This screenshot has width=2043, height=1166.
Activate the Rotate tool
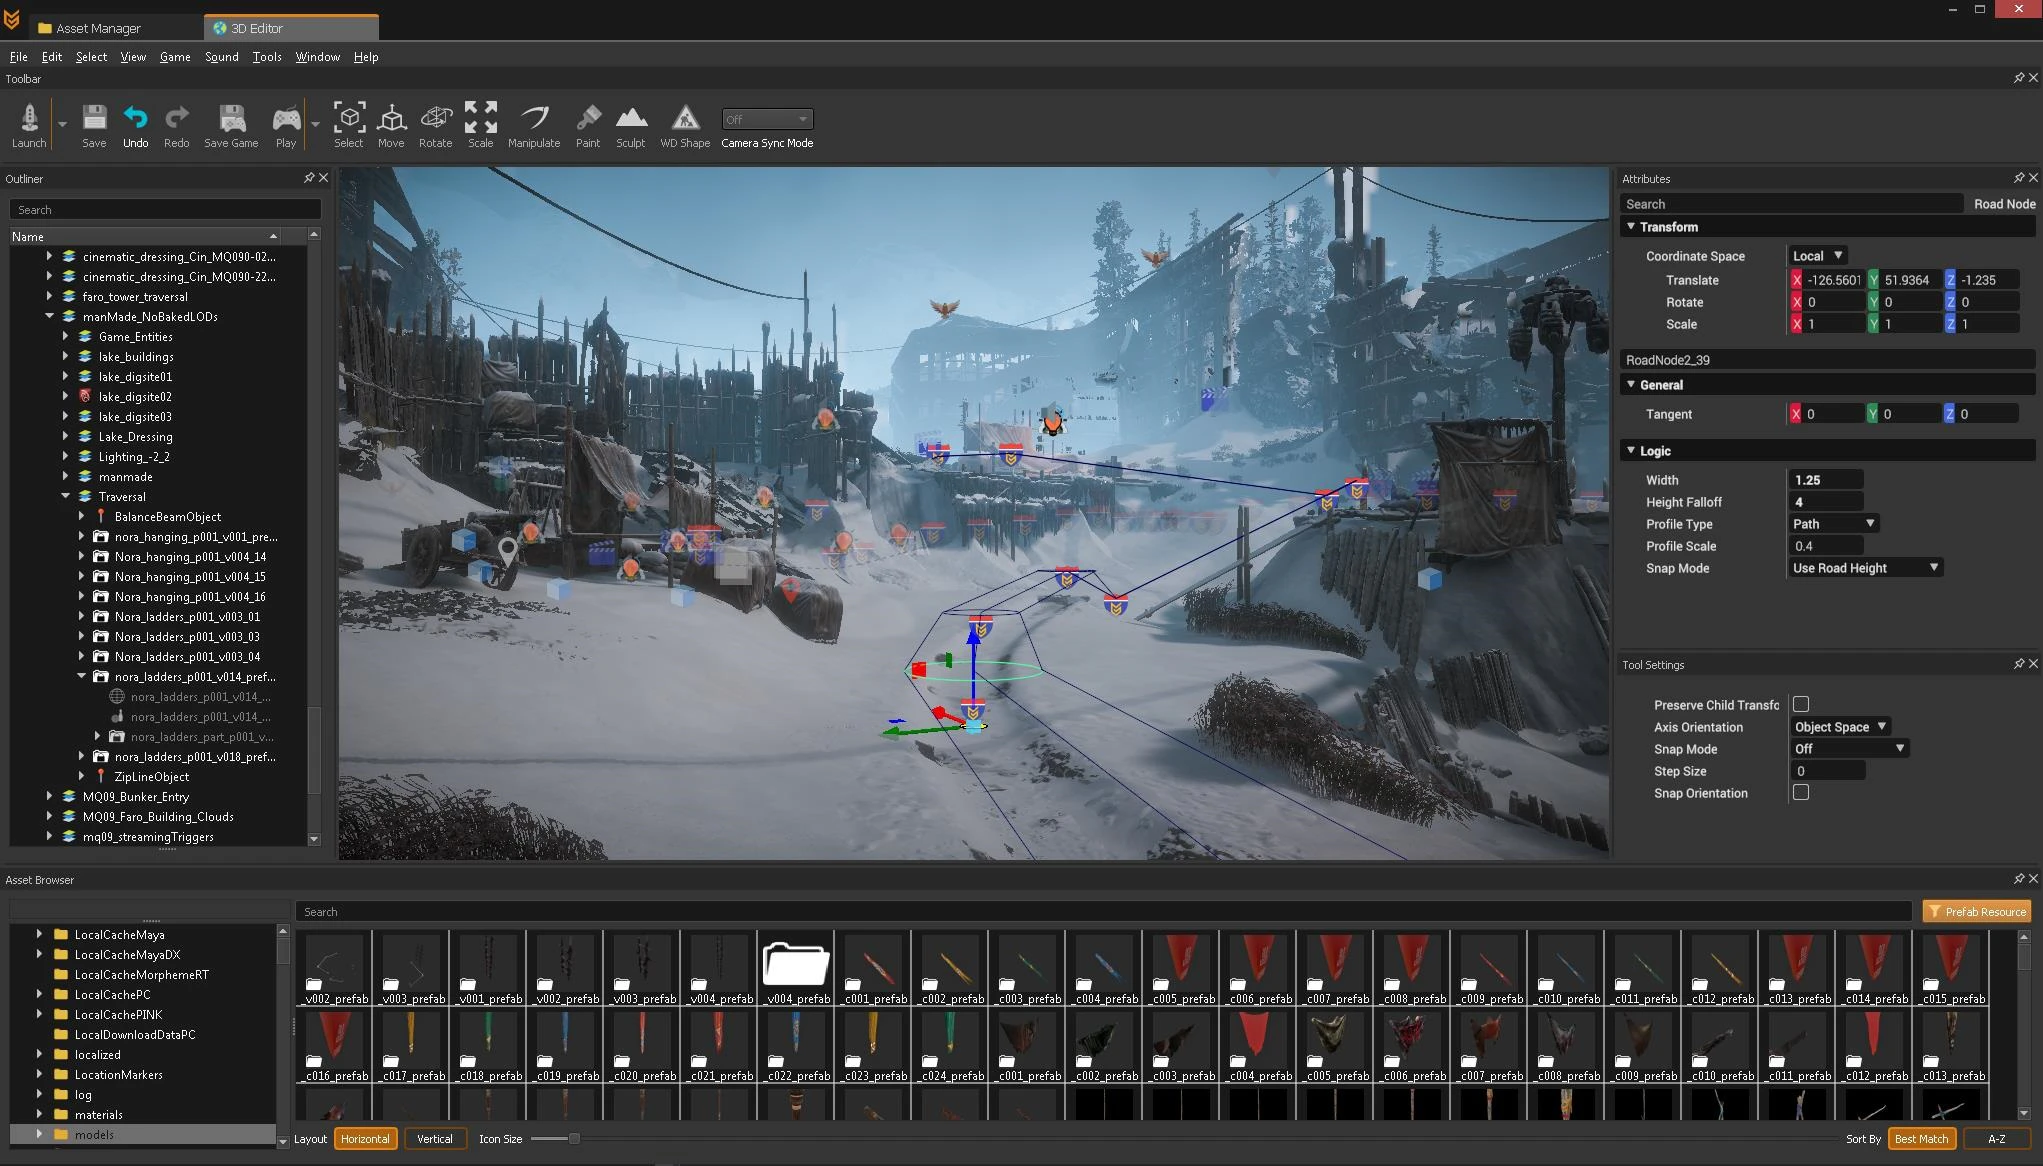[435, 119]
